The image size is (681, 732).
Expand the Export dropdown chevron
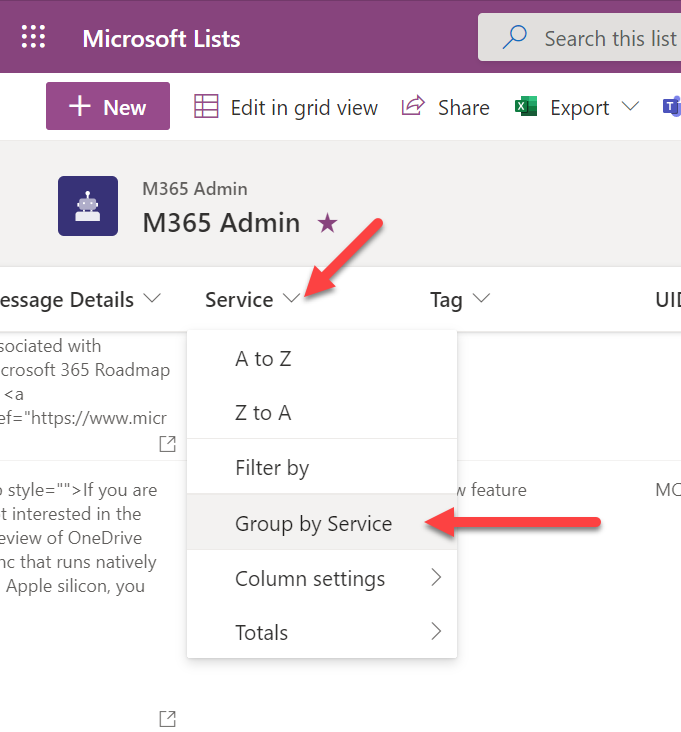click(630, 107)
